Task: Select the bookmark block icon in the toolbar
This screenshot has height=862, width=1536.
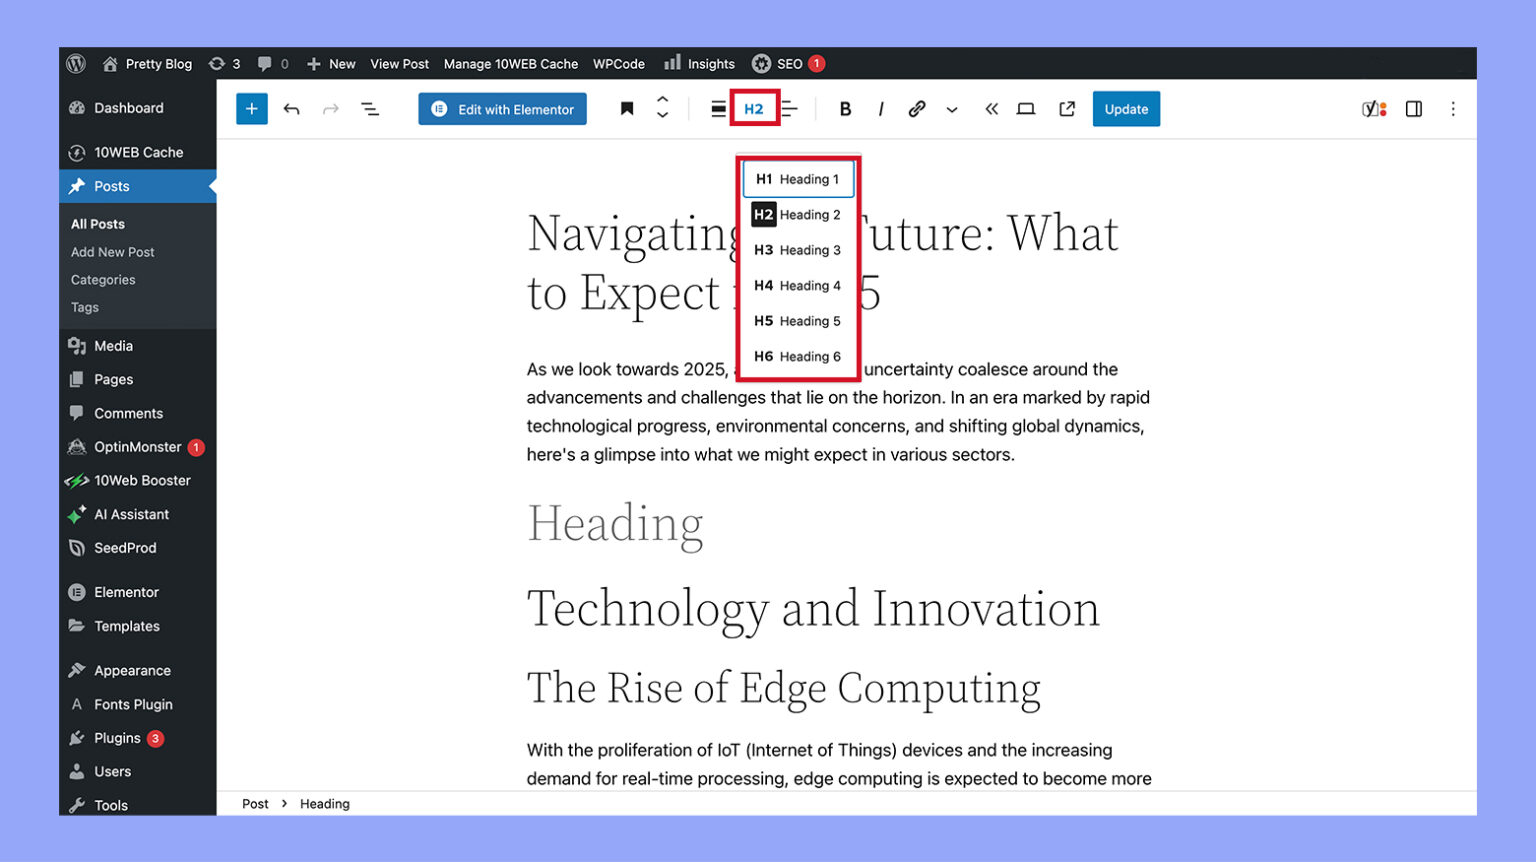Action: (x=626, y=109)
